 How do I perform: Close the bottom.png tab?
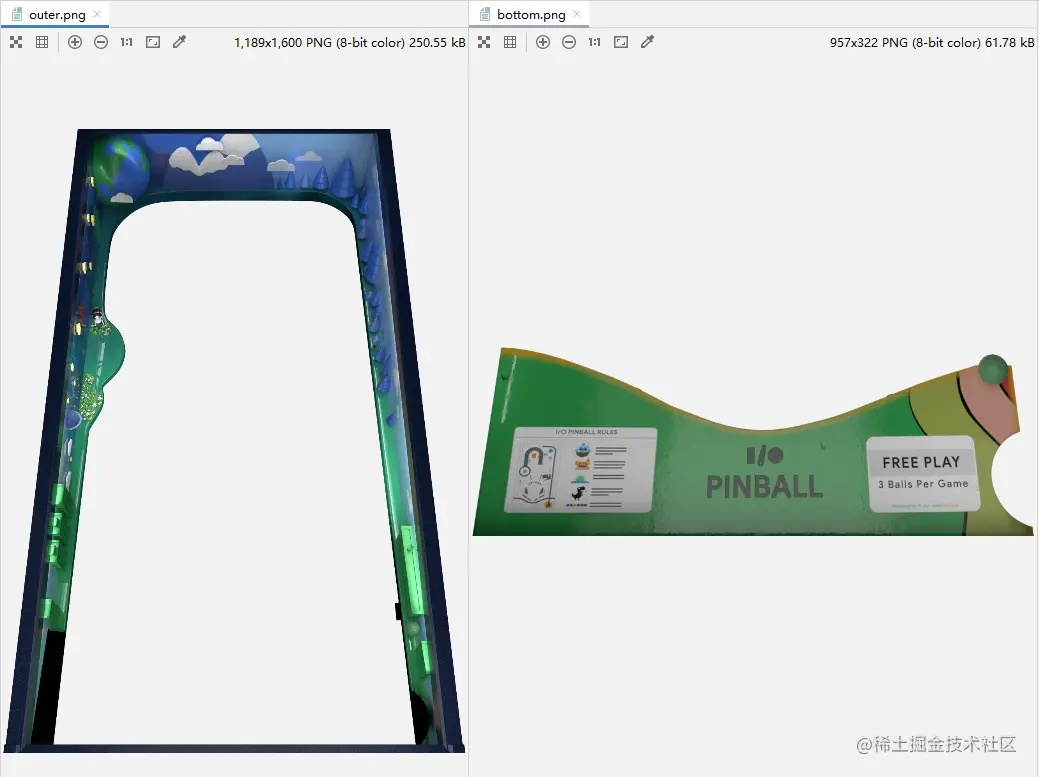577,14
